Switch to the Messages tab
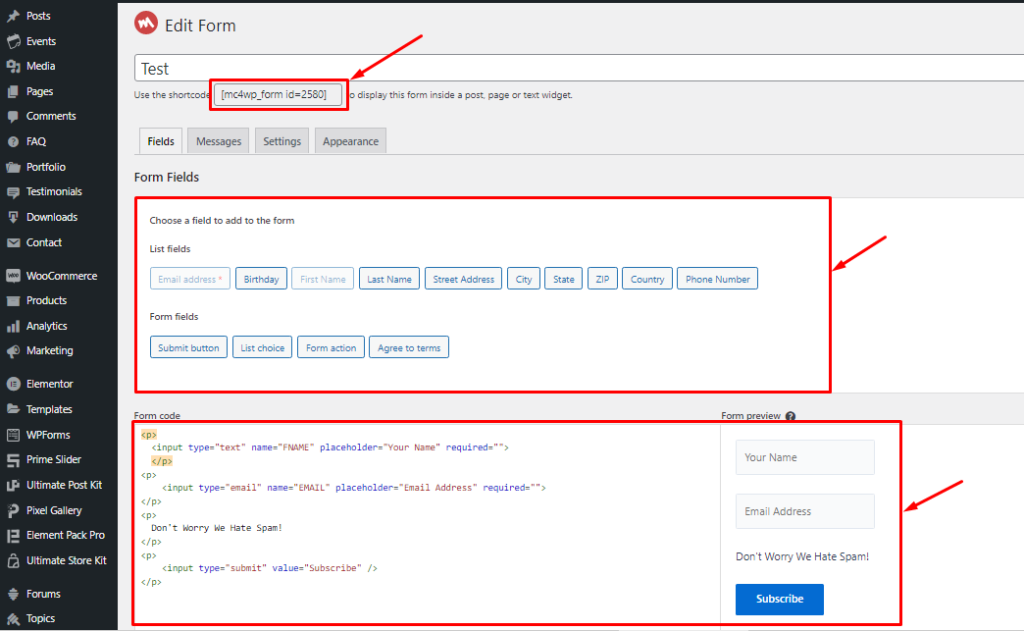Screen dimensions: 1024x631 218,141
